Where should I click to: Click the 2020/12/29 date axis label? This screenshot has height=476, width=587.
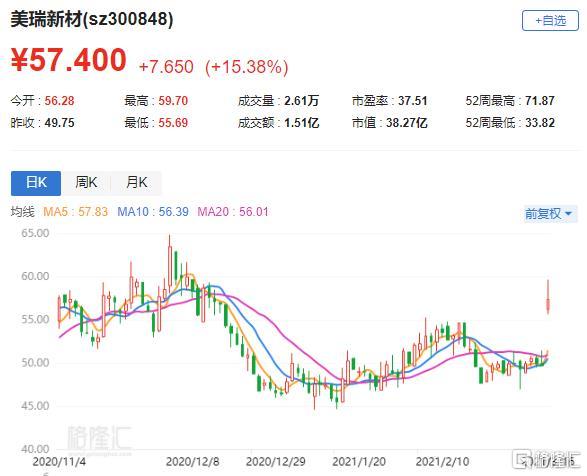click(276, 461)
